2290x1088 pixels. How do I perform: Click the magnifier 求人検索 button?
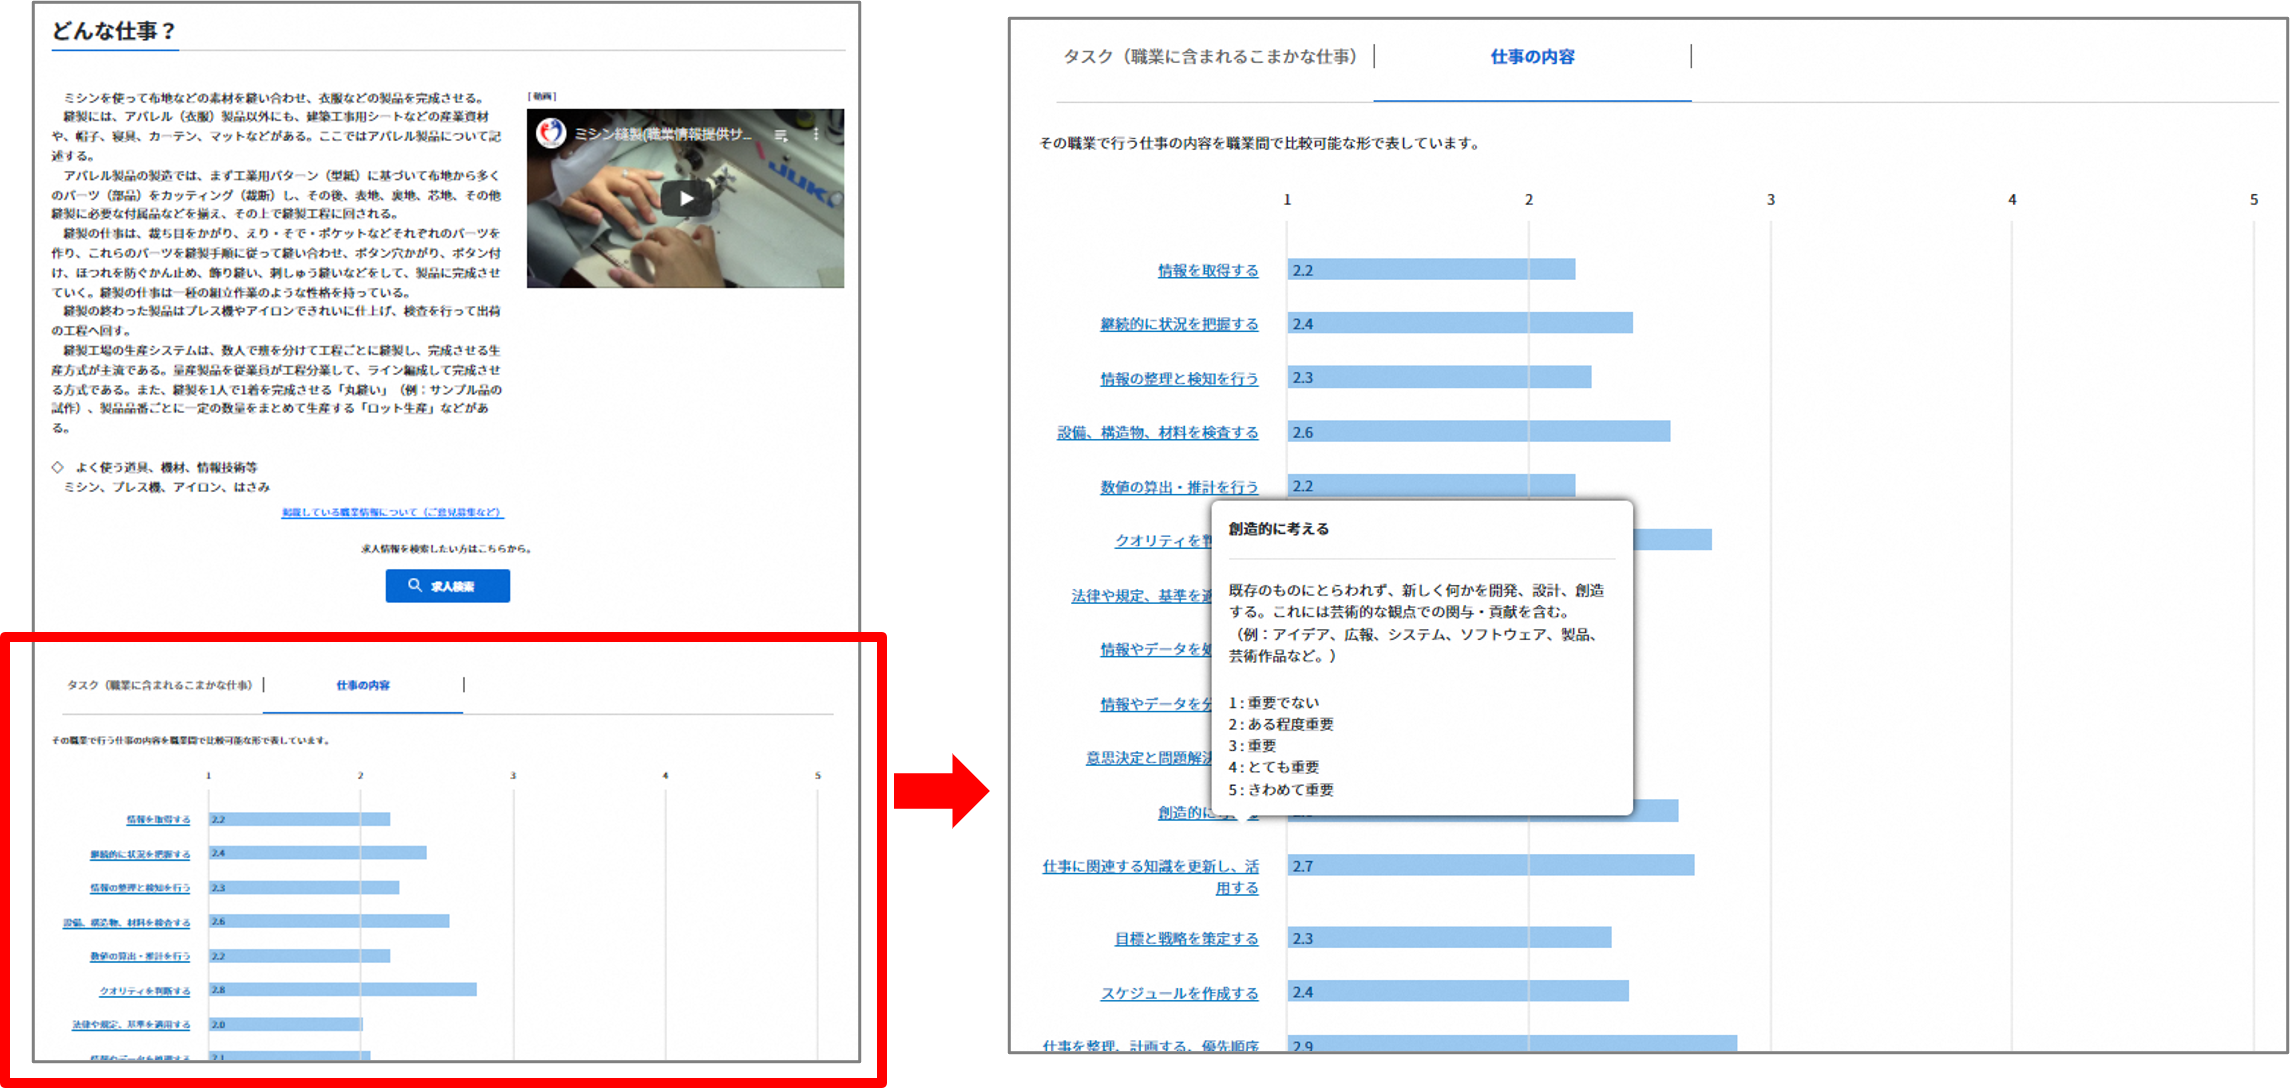coord(447,586)
